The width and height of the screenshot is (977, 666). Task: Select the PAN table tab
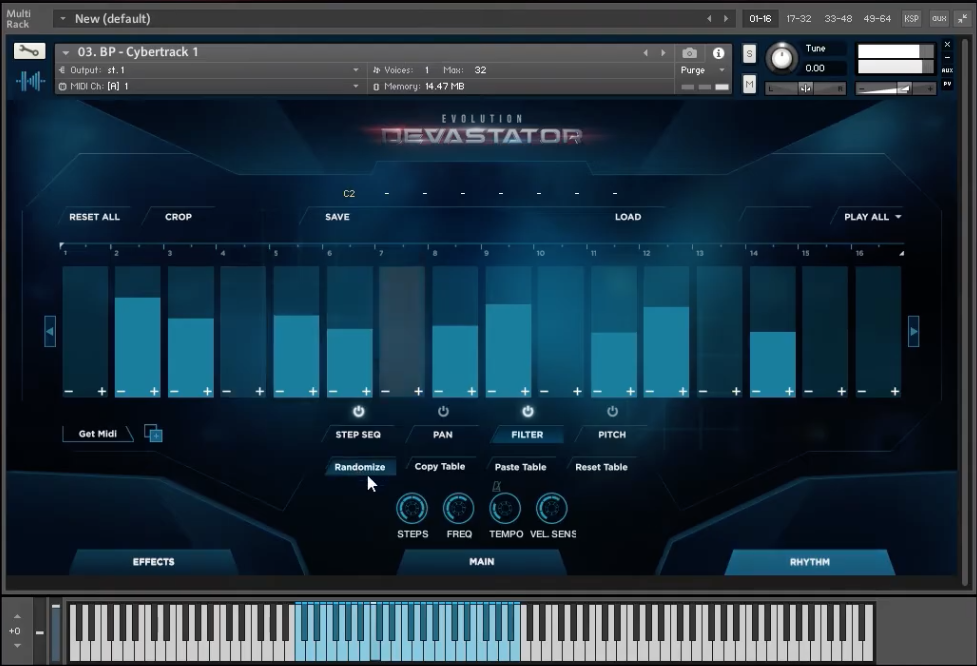(442, 434)
